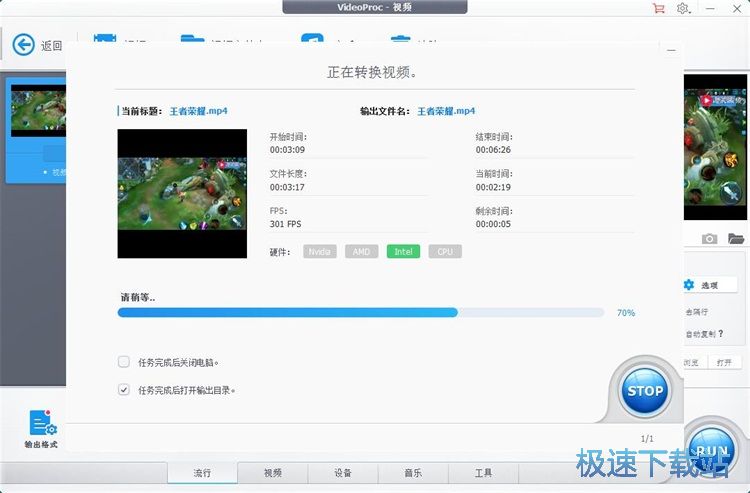Click output file name 王者荣耀.mp4

[x=446, y=111]
